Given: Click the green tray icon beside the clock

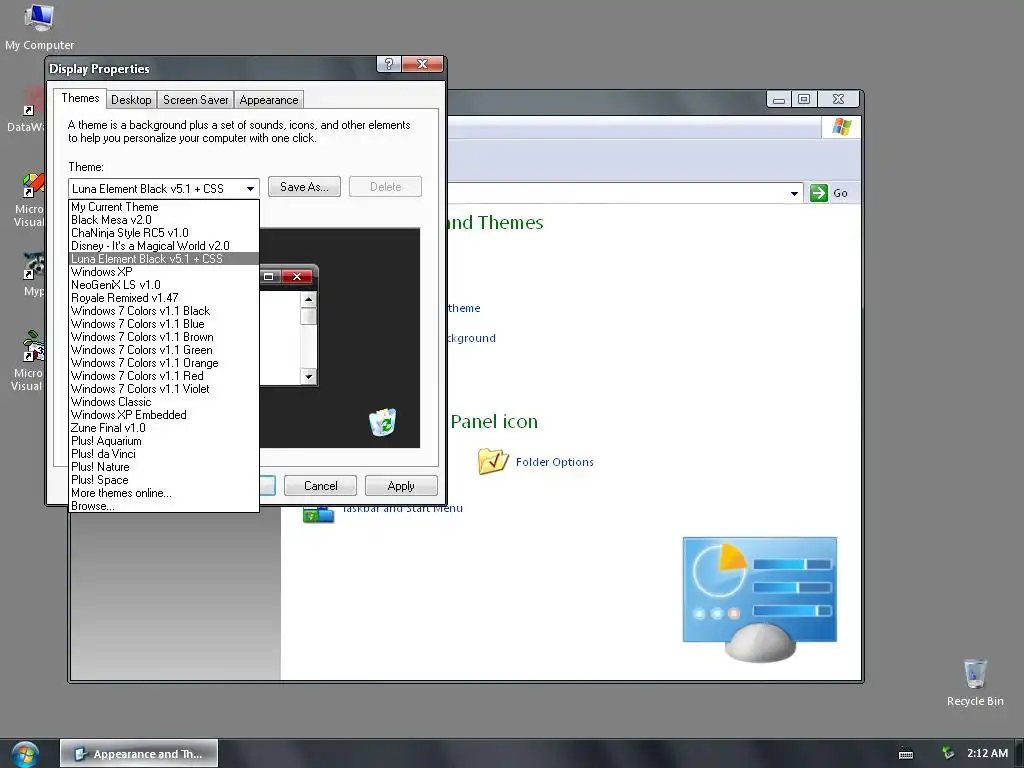Looking at the screenshot, I should pyautogui.click(x=948, y=753).
